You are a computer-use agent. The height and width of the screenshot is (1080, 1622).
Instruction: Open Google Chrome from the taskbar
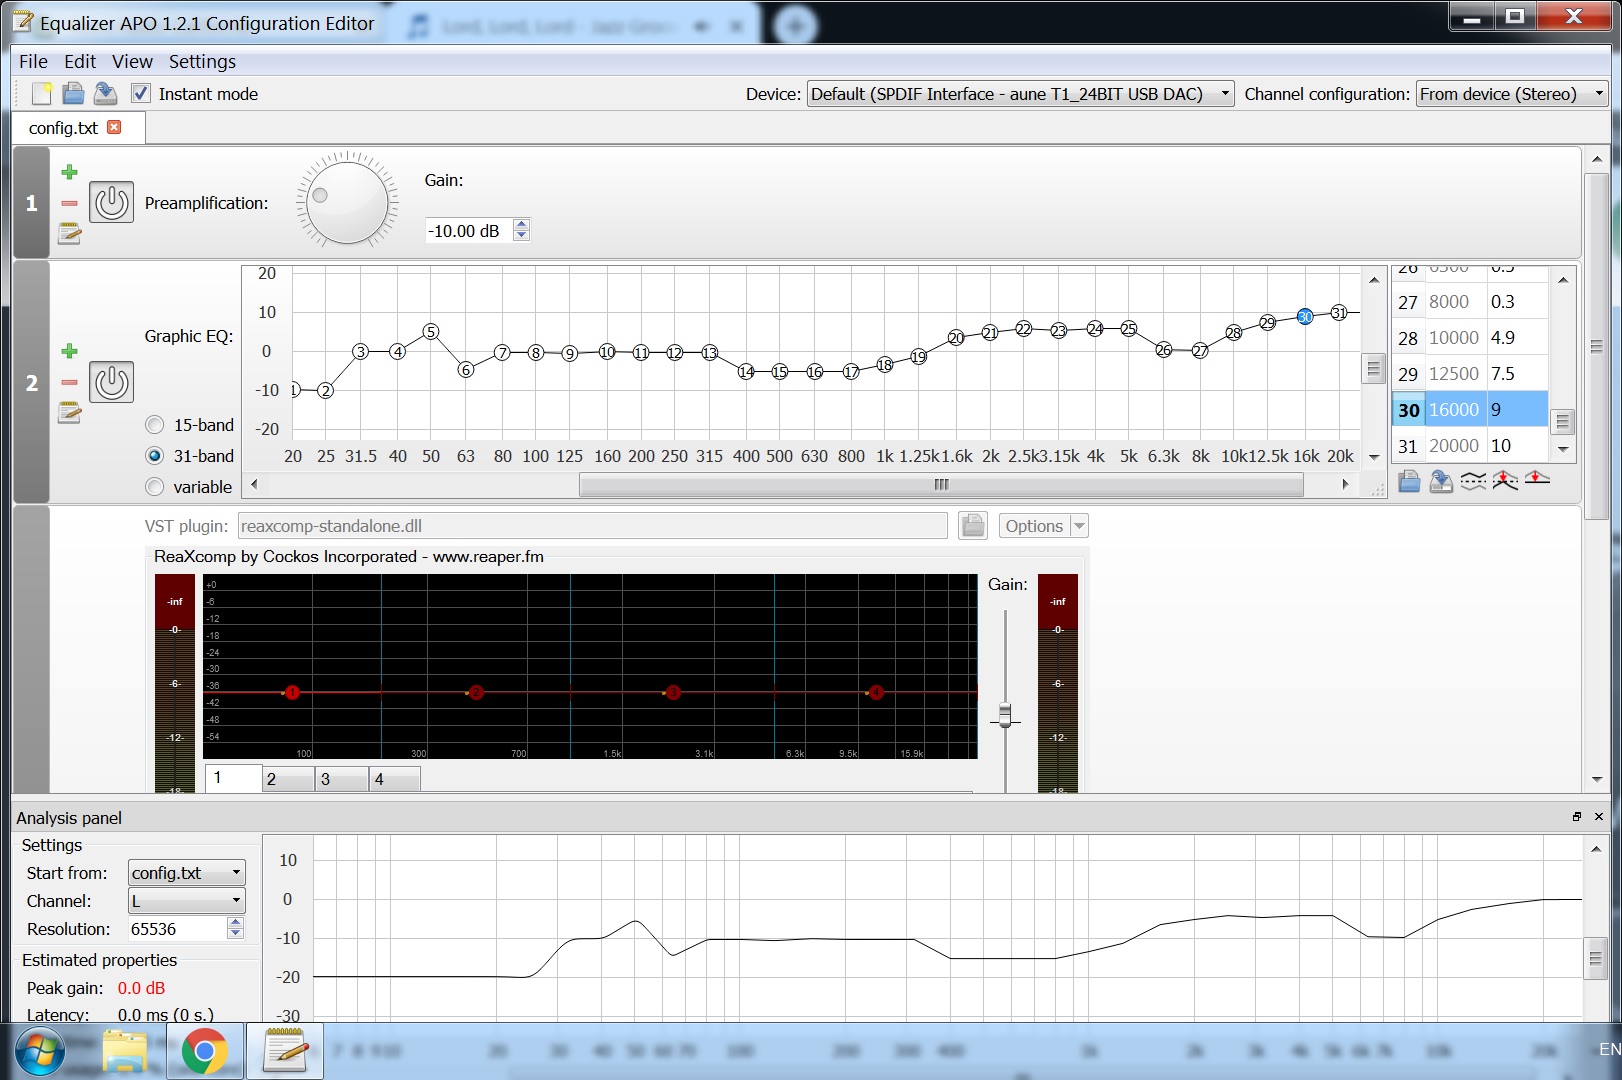204,1051
